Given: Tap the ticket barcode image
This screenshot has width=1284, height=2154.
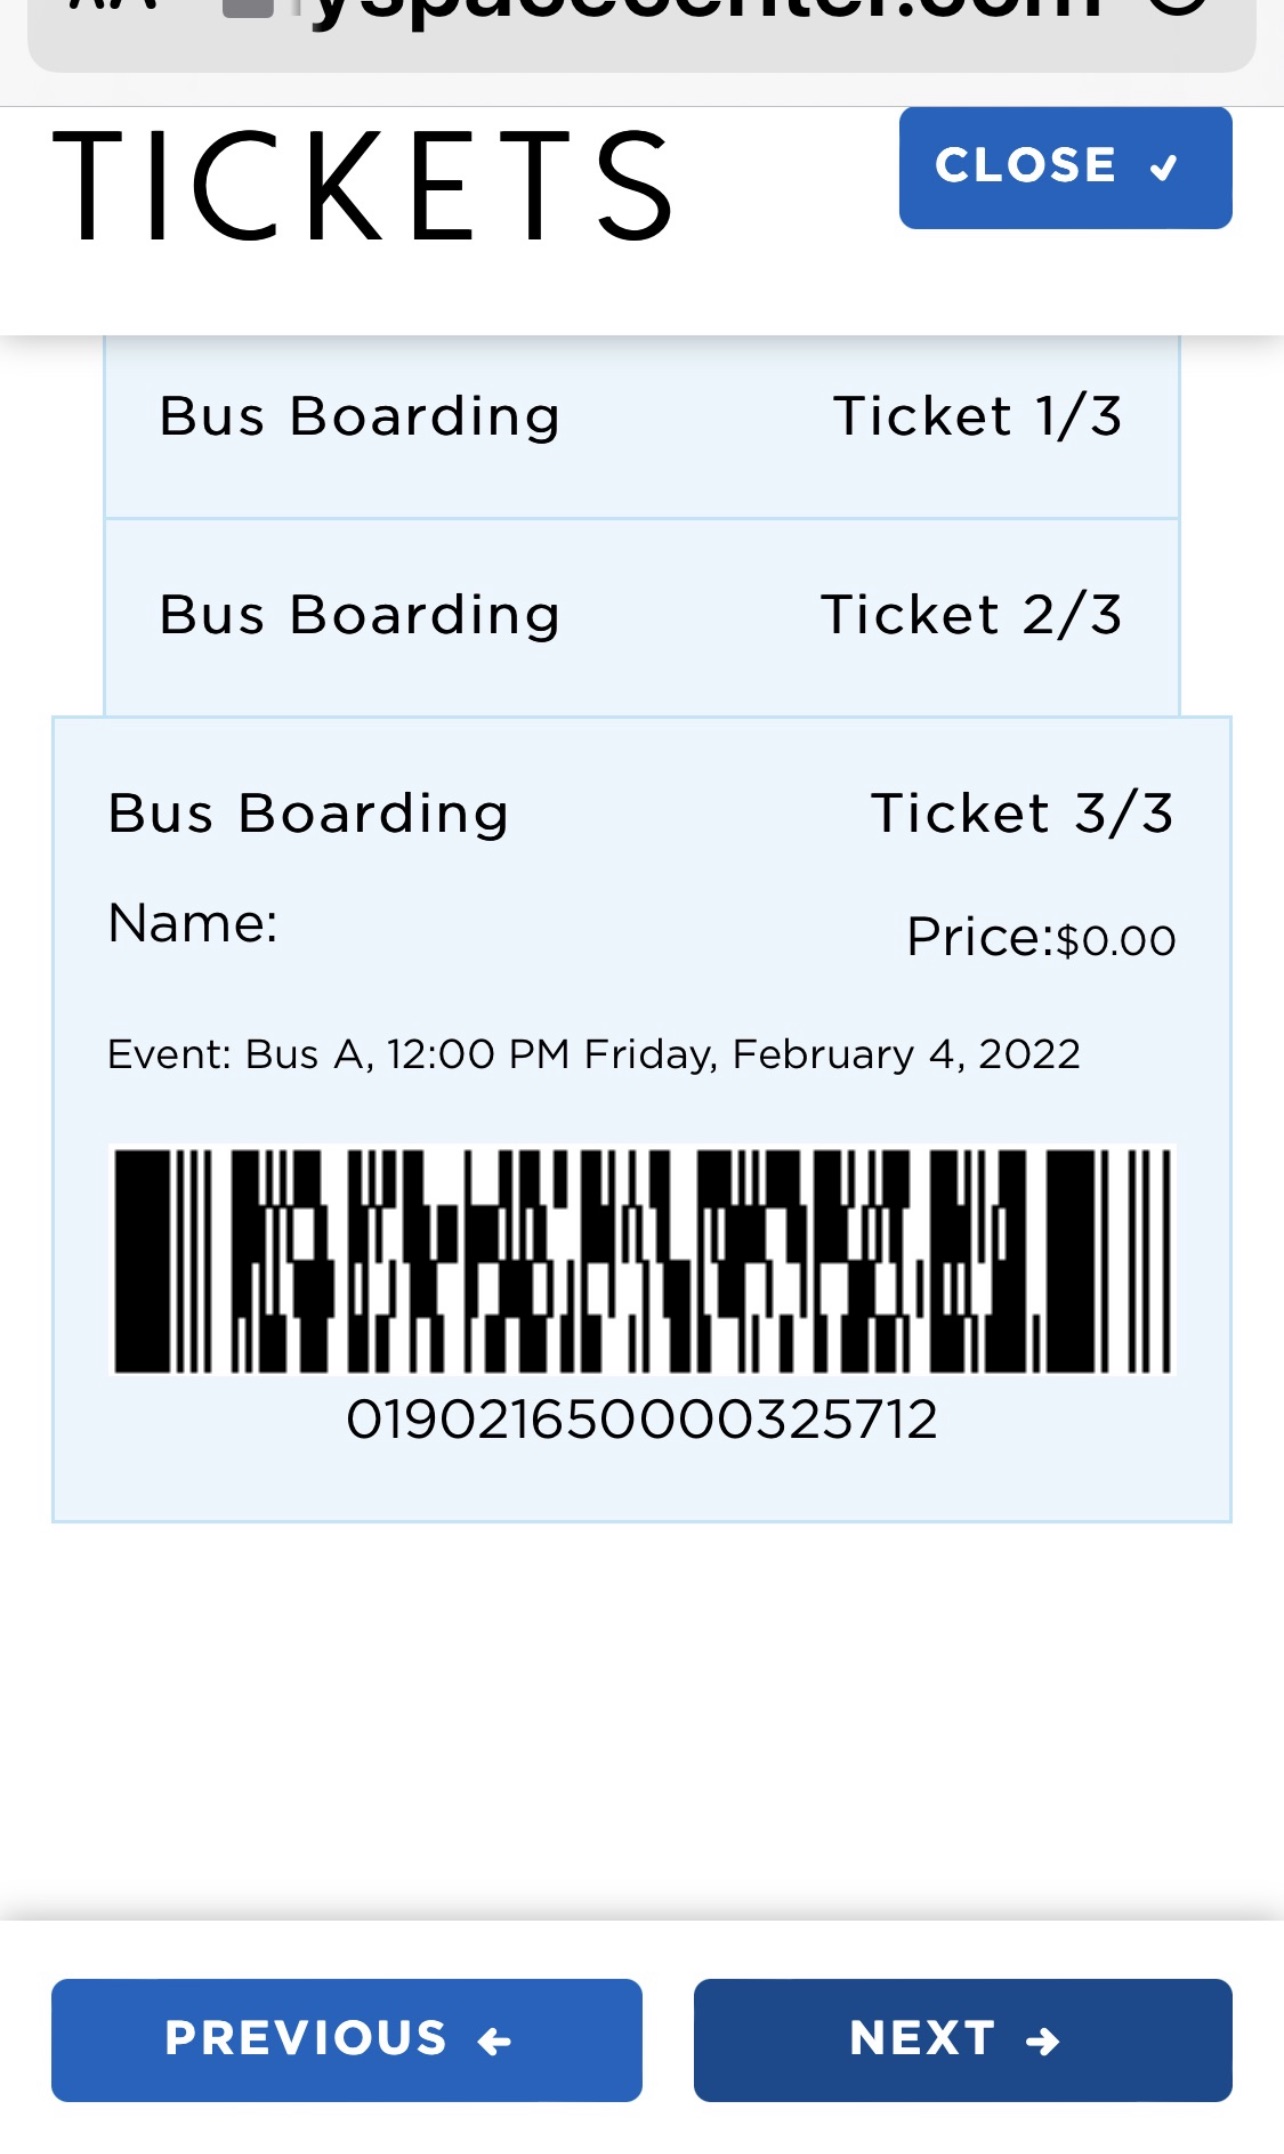Looking at the screenshot, I should [x=641, y=1259].
